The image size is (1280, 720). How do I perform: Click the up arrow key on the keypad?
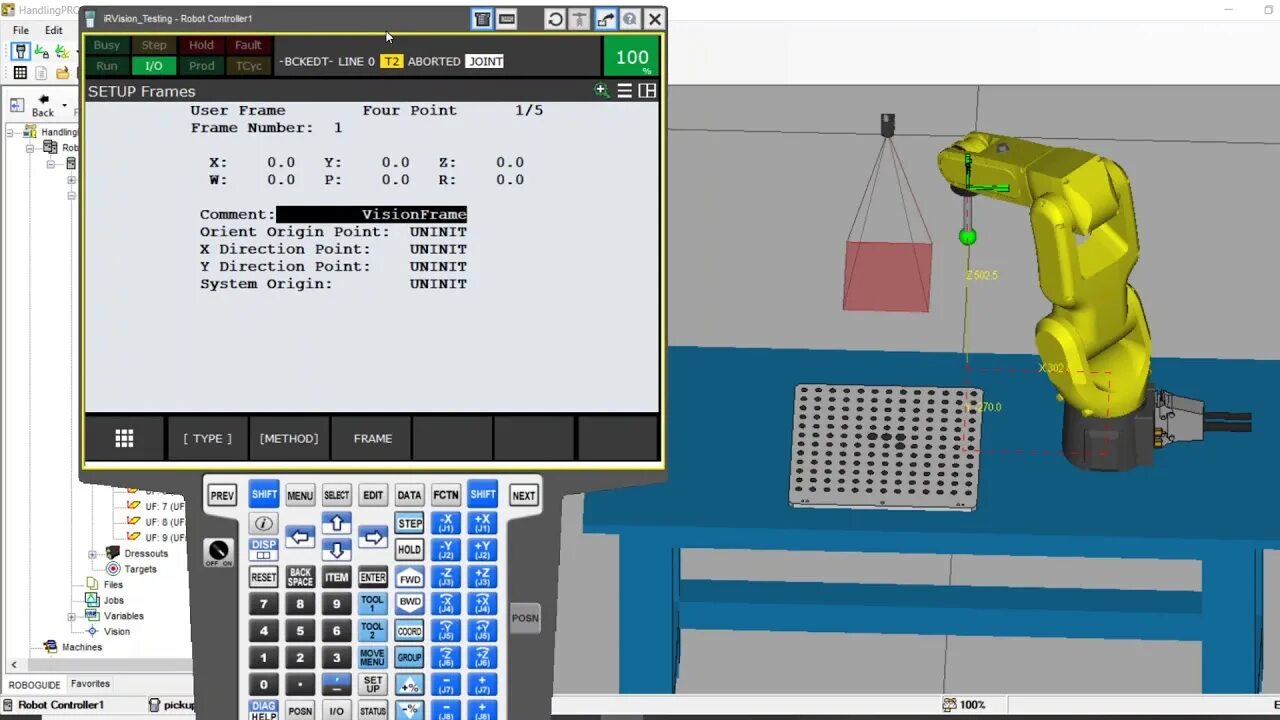click(336, 523)
